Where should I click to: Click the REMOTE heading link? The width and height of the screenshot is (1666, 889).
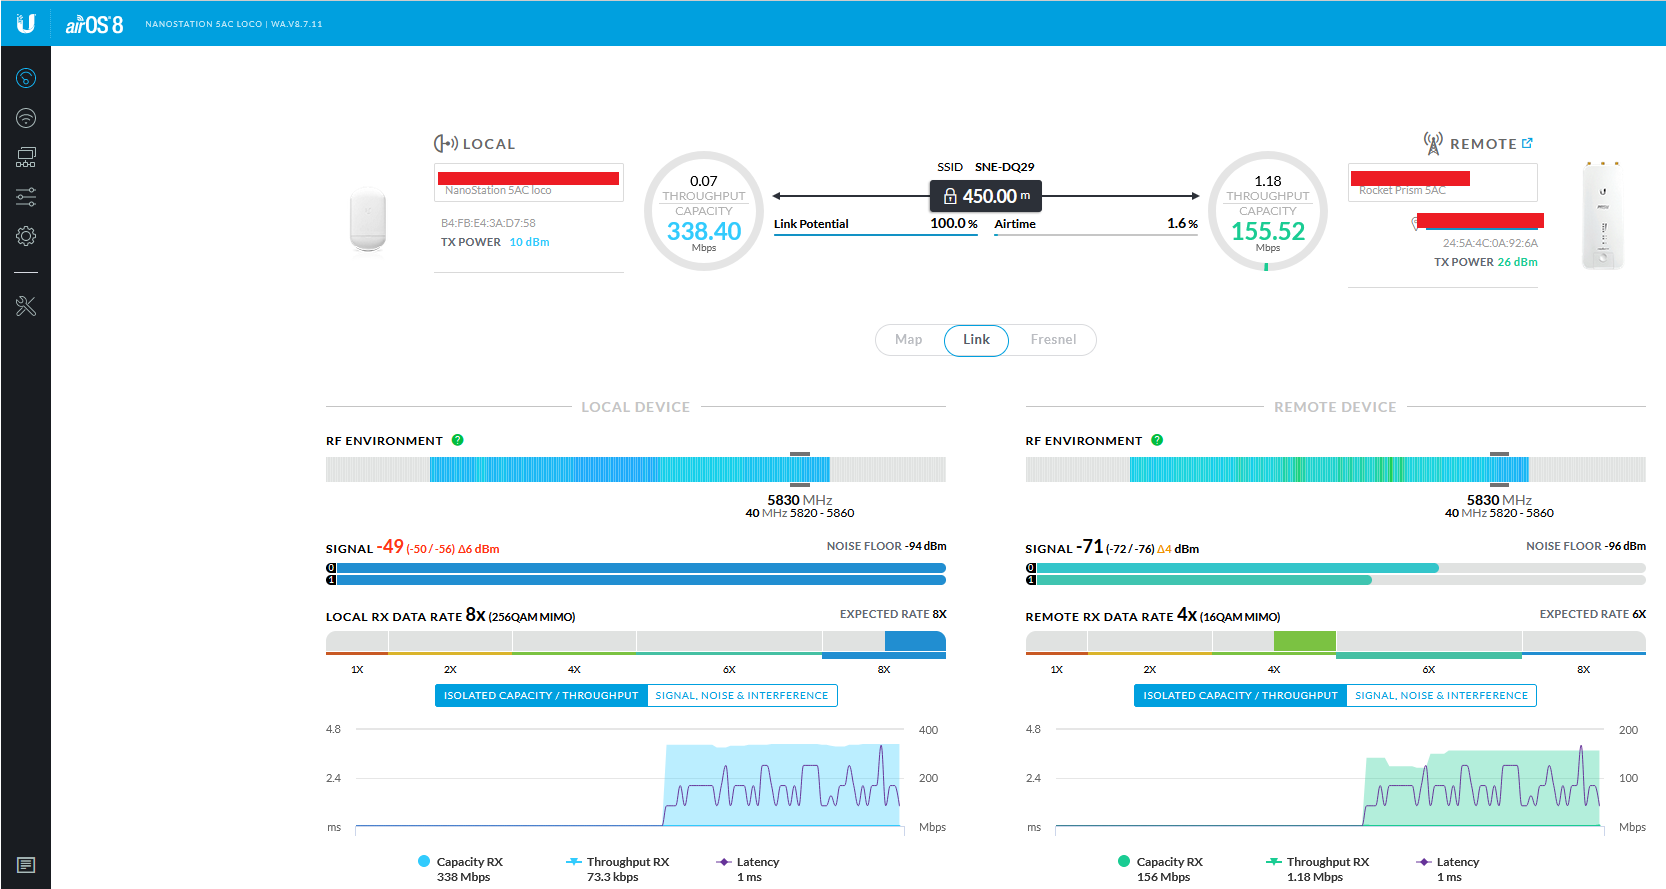(1483, 144)
